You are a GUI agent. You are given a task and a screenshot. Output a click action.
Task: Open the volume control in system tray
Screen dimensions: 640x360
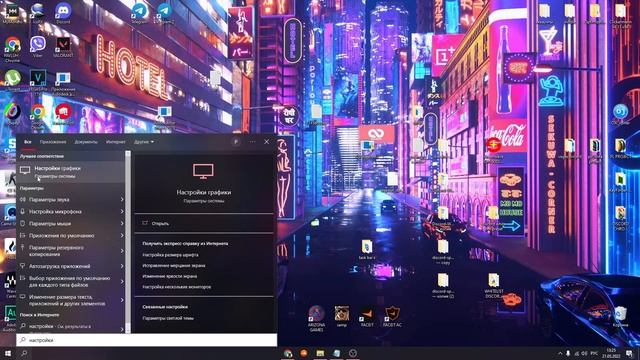(x=584, y=353)
